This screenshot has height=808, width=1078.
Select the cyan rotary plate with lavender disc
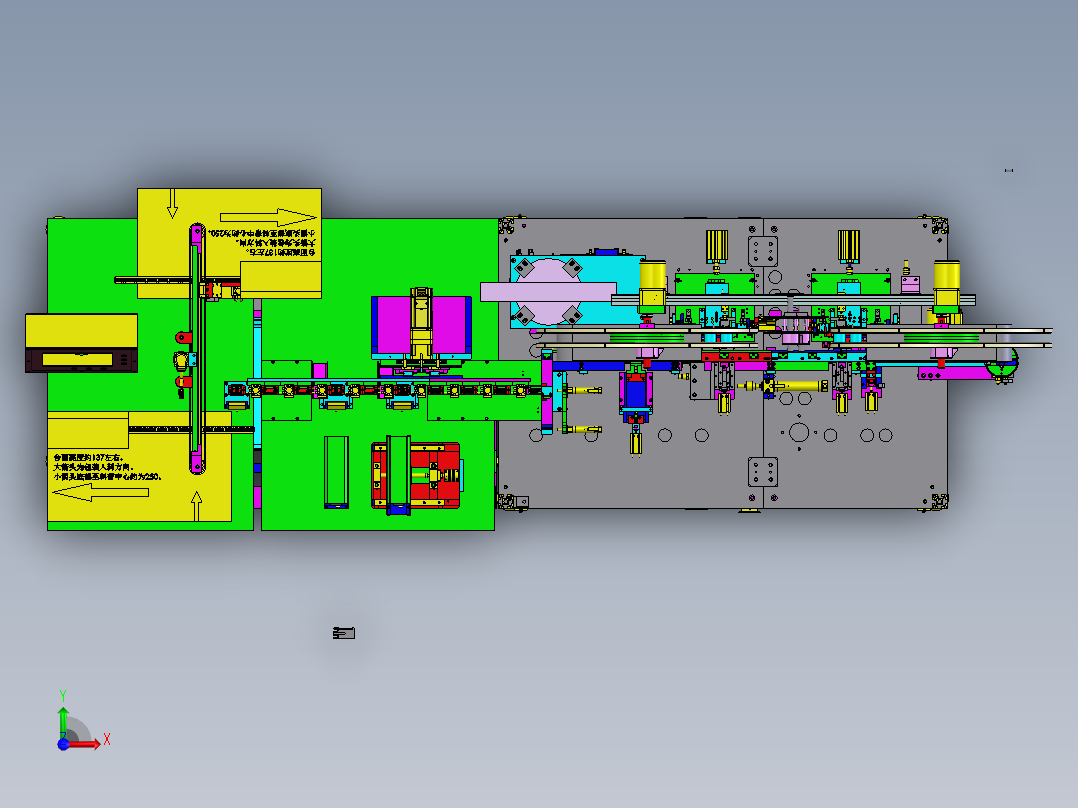point(576,292)
